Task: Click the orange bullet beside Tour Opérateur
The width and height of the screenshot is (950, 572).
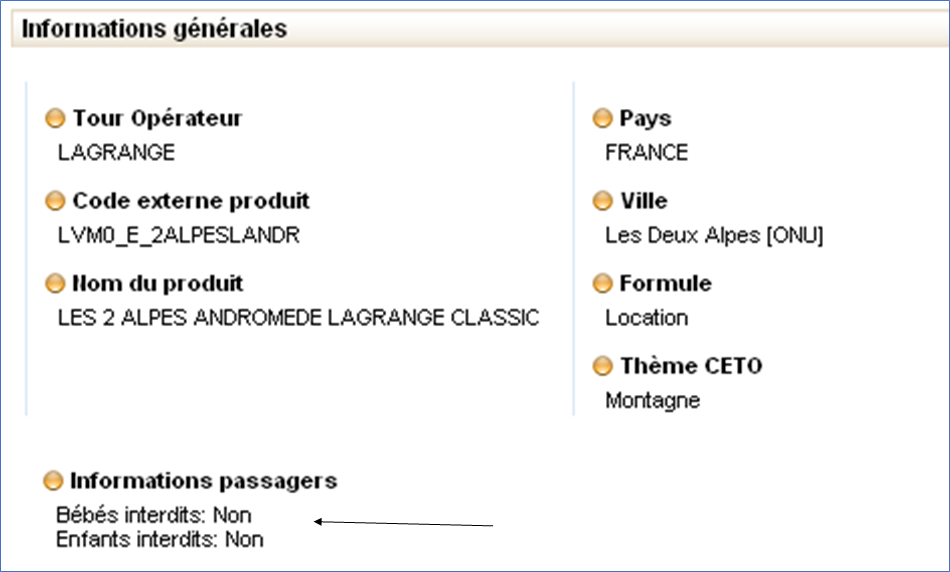Action: [x=55, y=119]
